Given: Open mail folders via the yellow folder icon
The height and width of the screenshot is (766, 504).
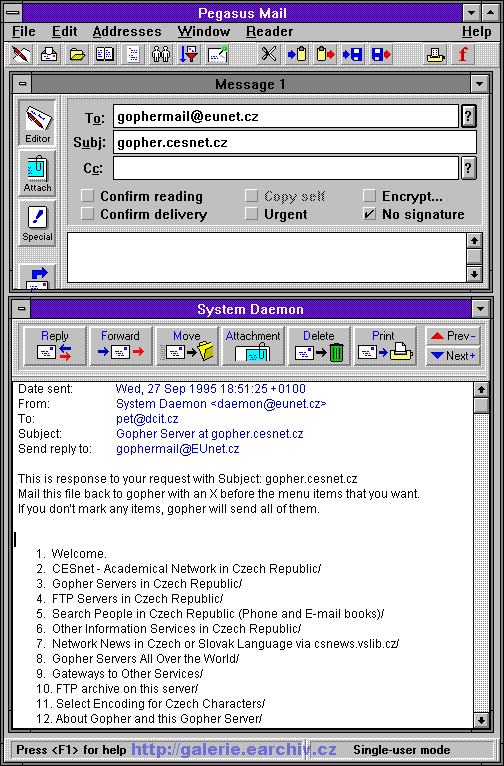Looking at the screenshot, I should click(77, 54).
